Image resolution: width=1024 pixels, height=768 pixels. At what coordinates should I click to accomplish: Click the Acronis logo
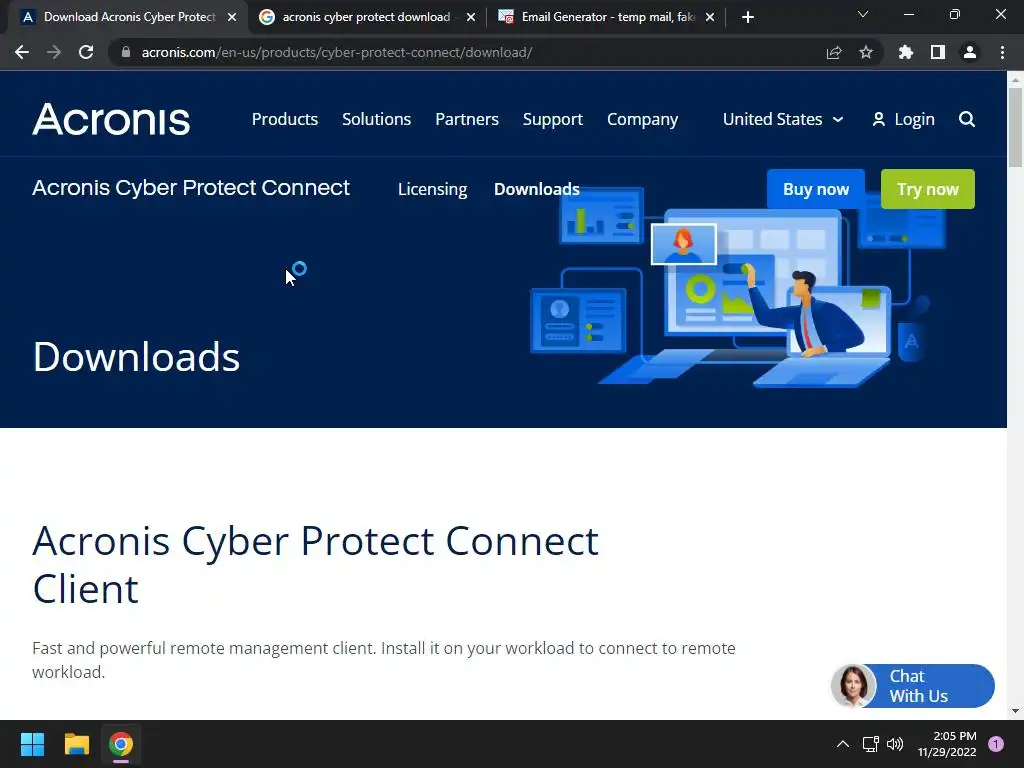pos(111,119)
